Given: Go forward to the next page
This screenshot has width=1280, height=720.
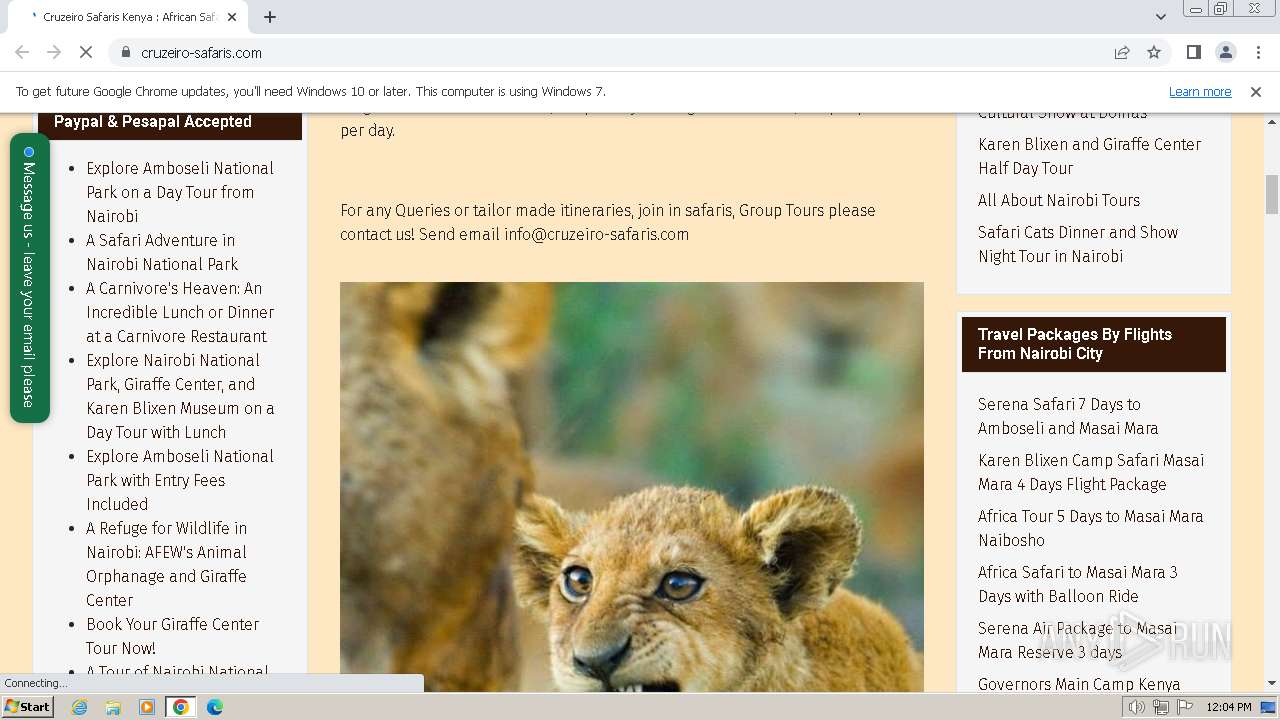Looking at the screenshot, I should coord(54,52).
